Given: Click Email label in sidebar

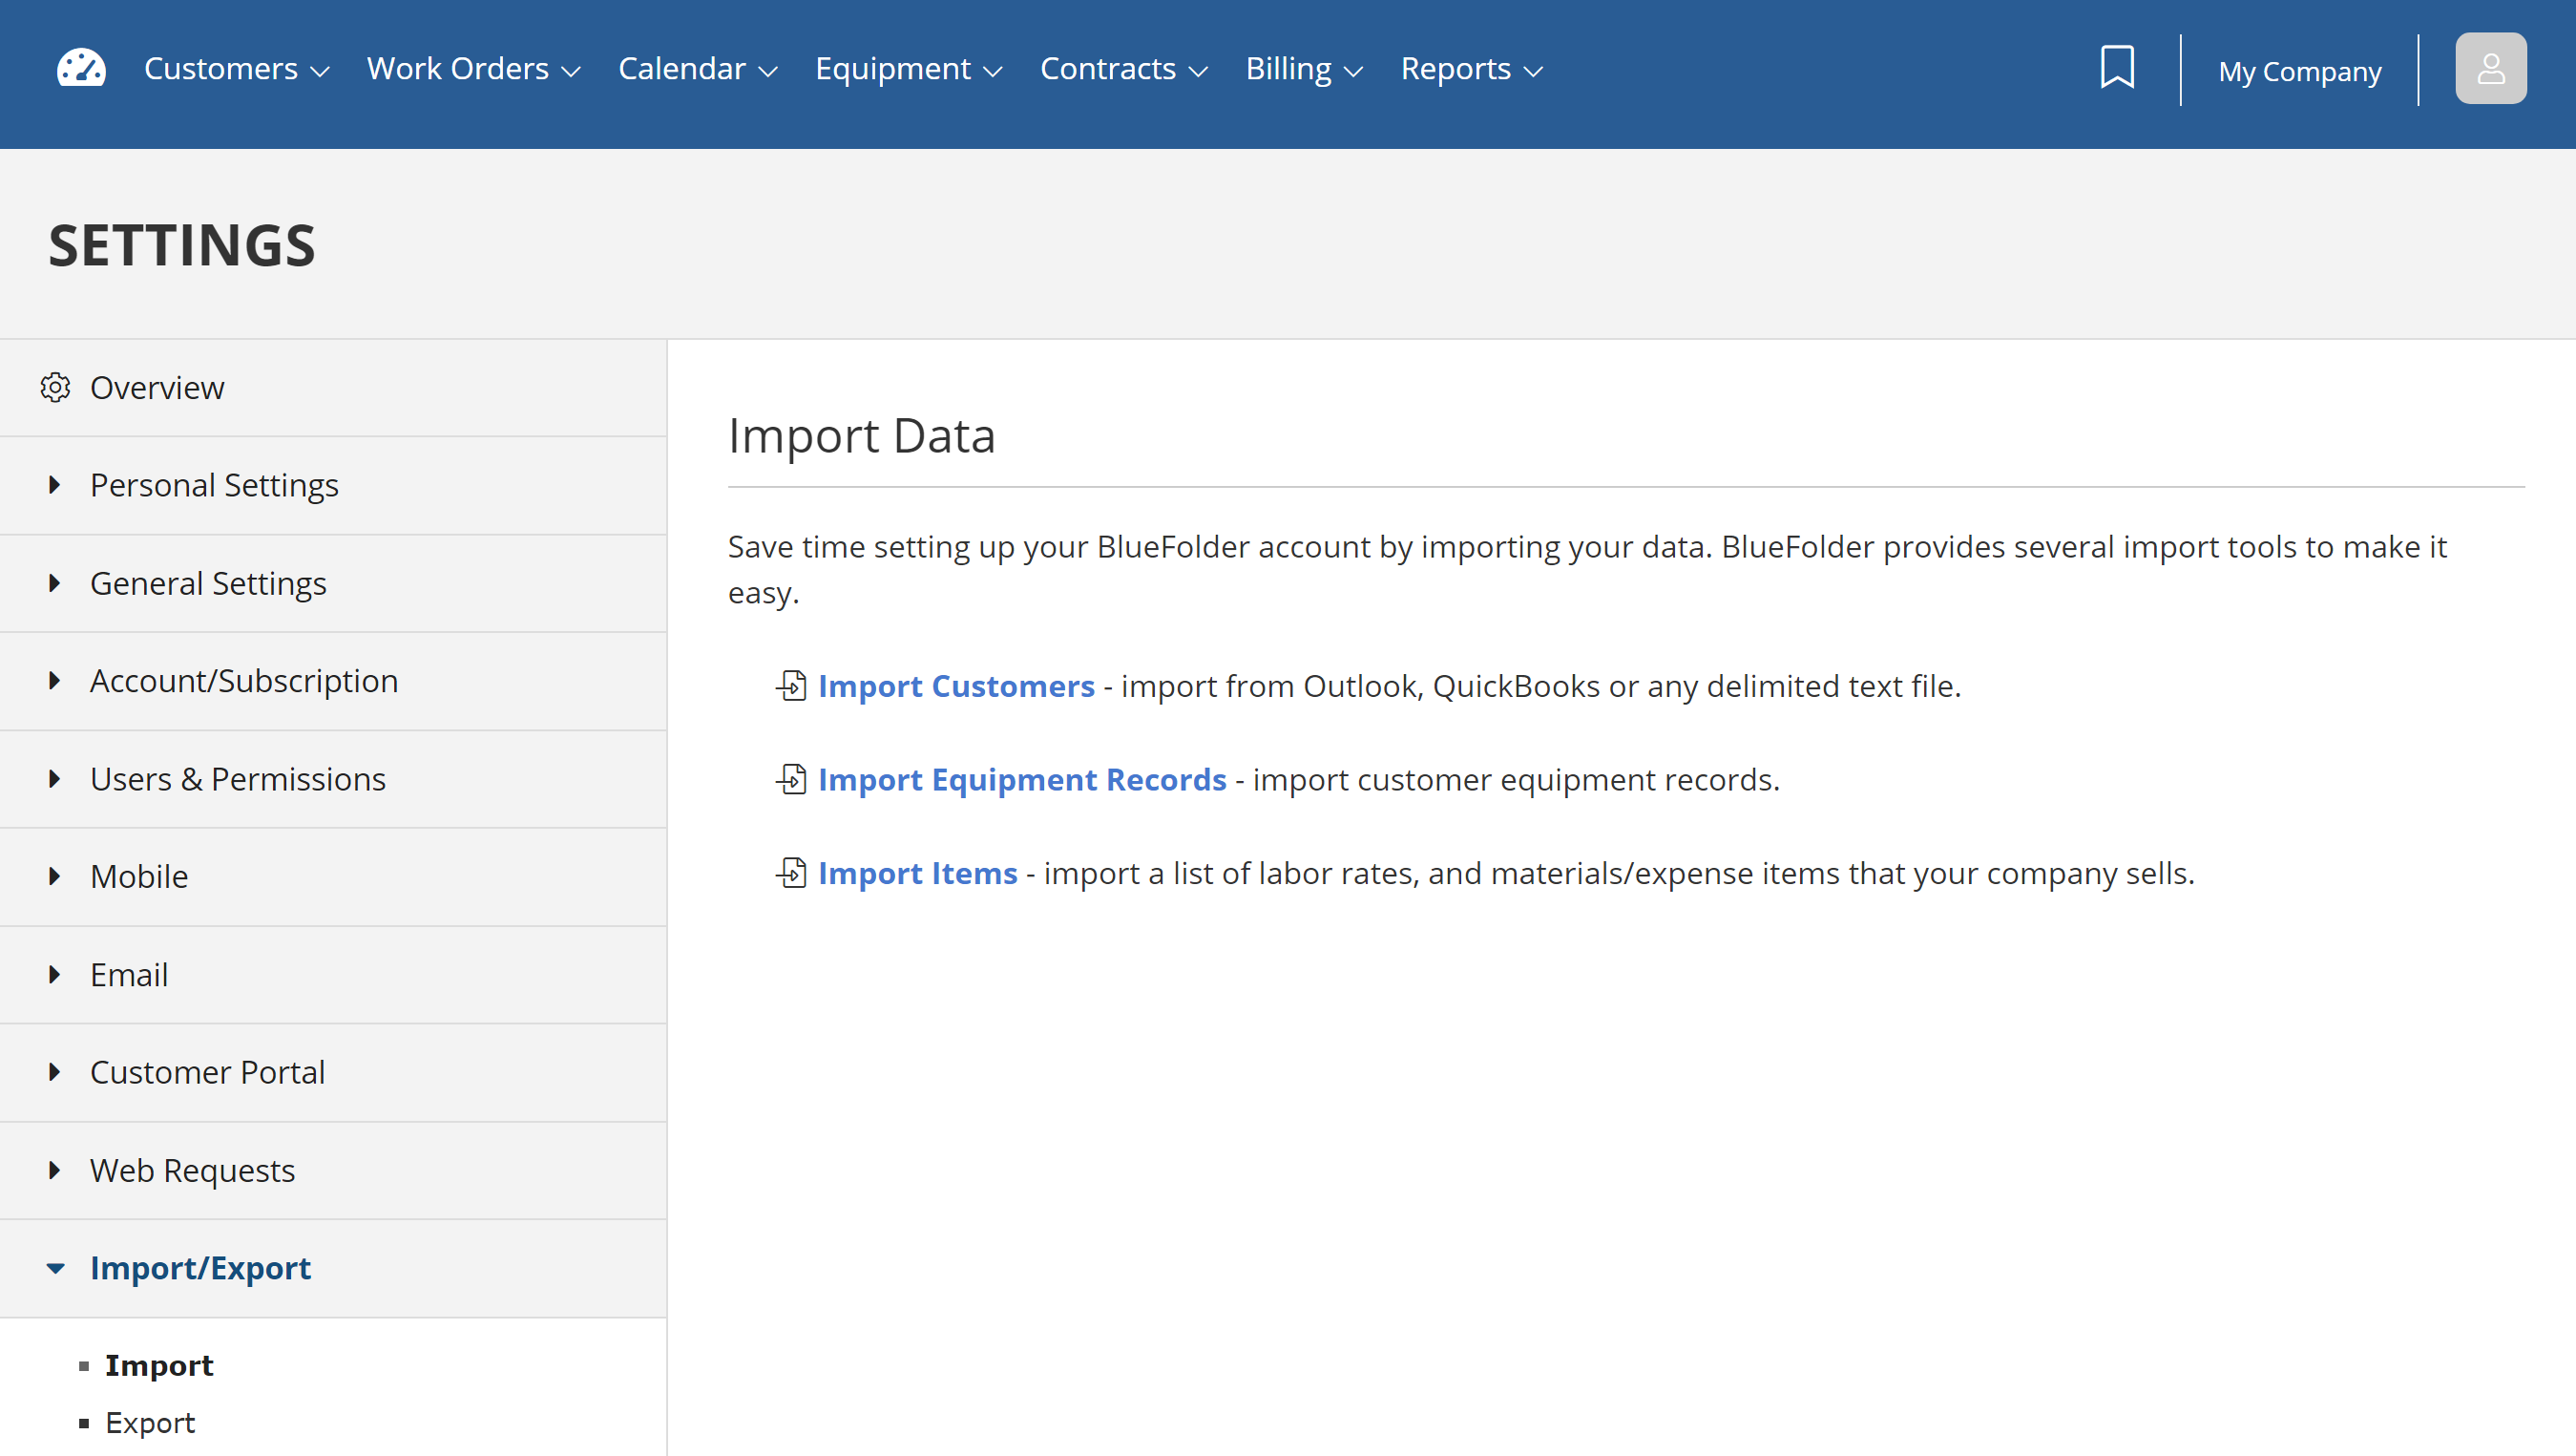Looking at the screenshot, I should coord(129,975).
